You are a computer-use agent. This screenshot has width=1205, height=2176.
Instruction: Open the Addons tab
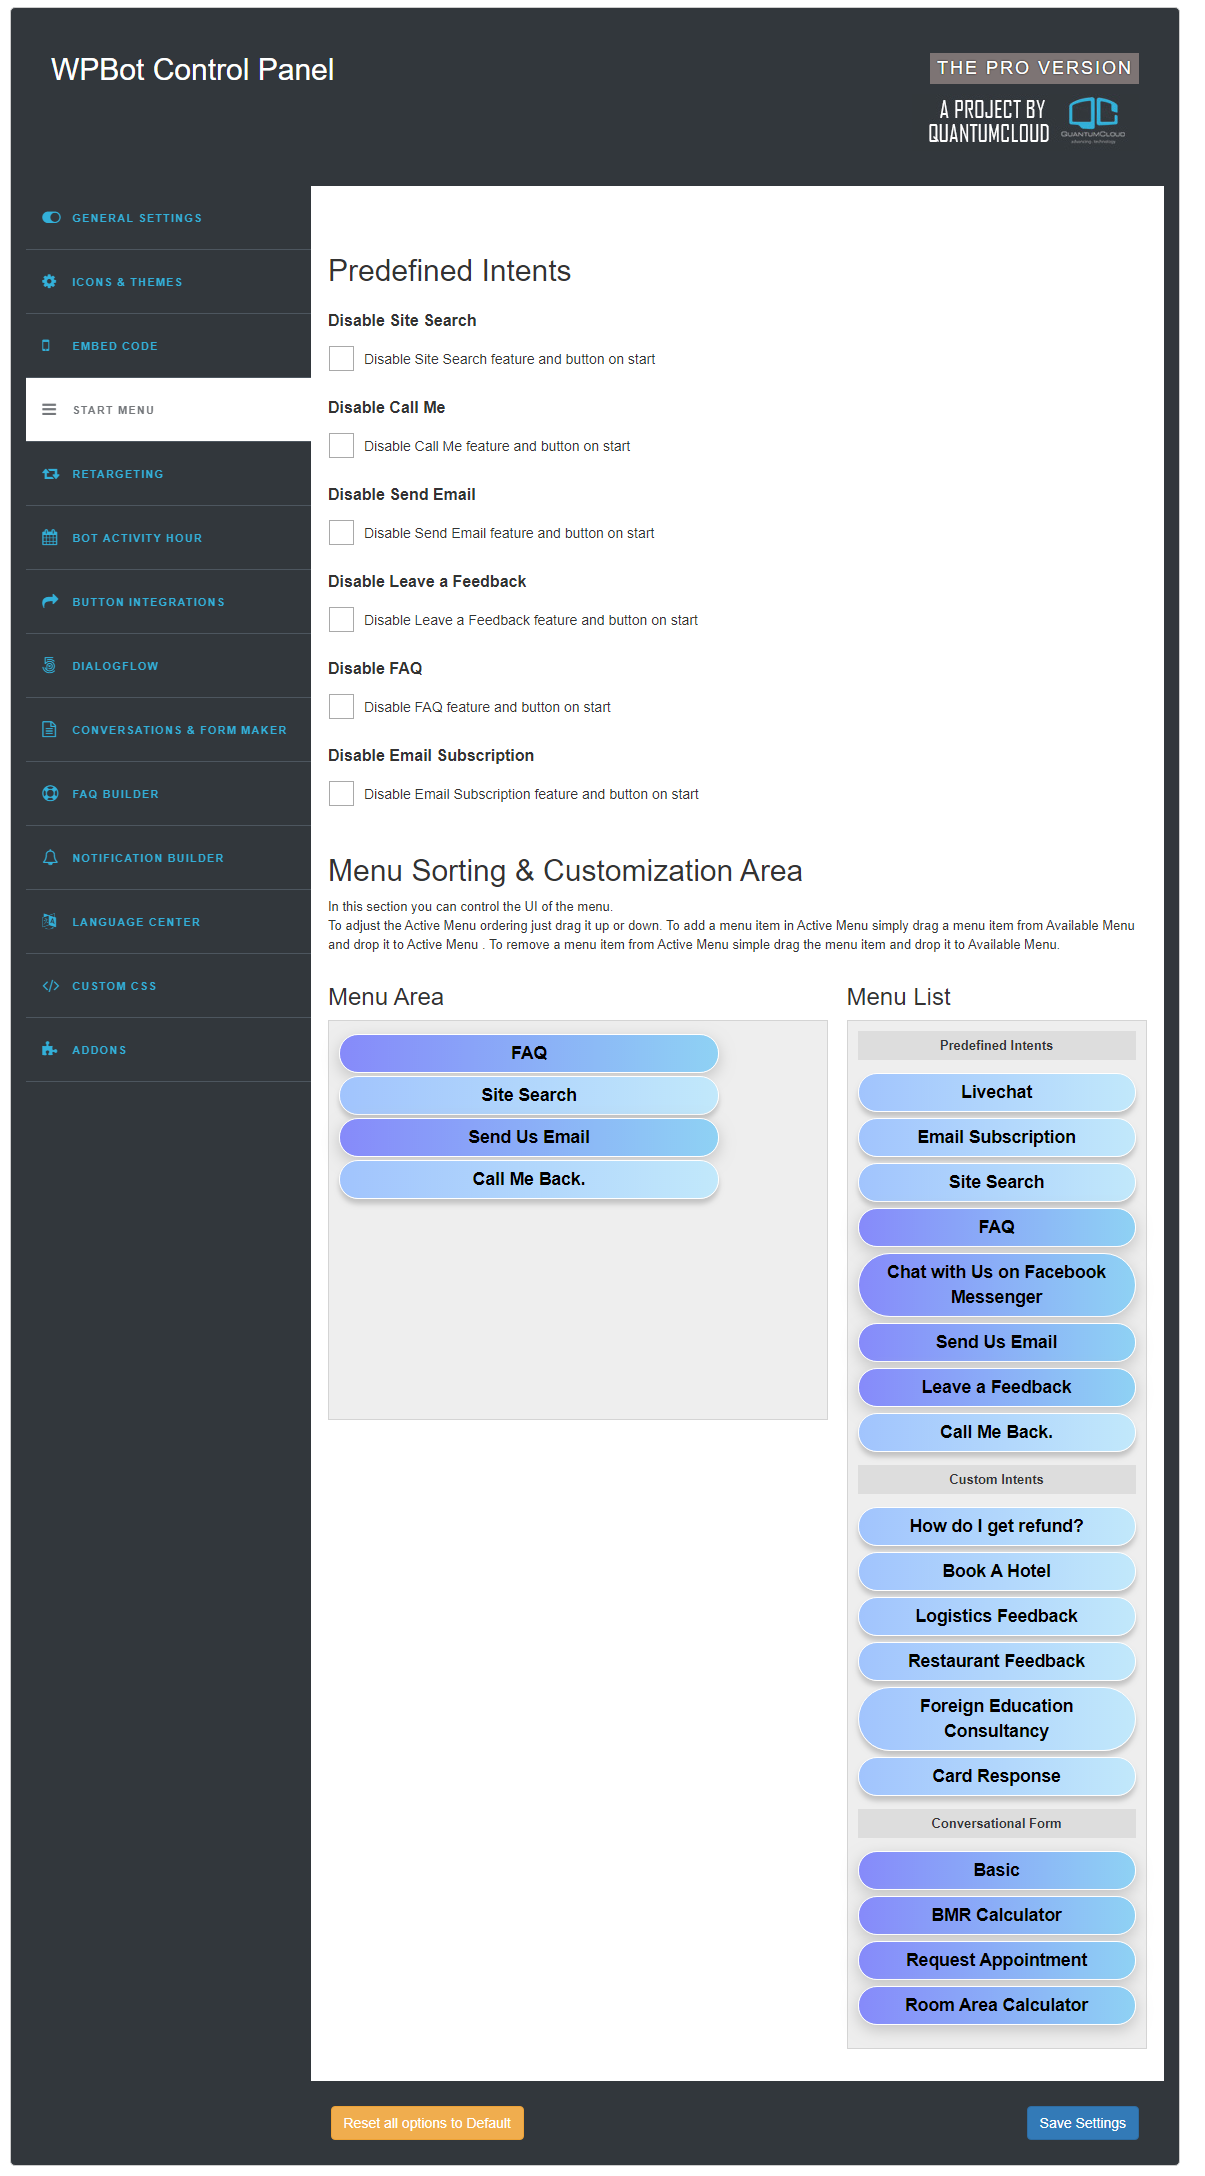point(168,1050)
